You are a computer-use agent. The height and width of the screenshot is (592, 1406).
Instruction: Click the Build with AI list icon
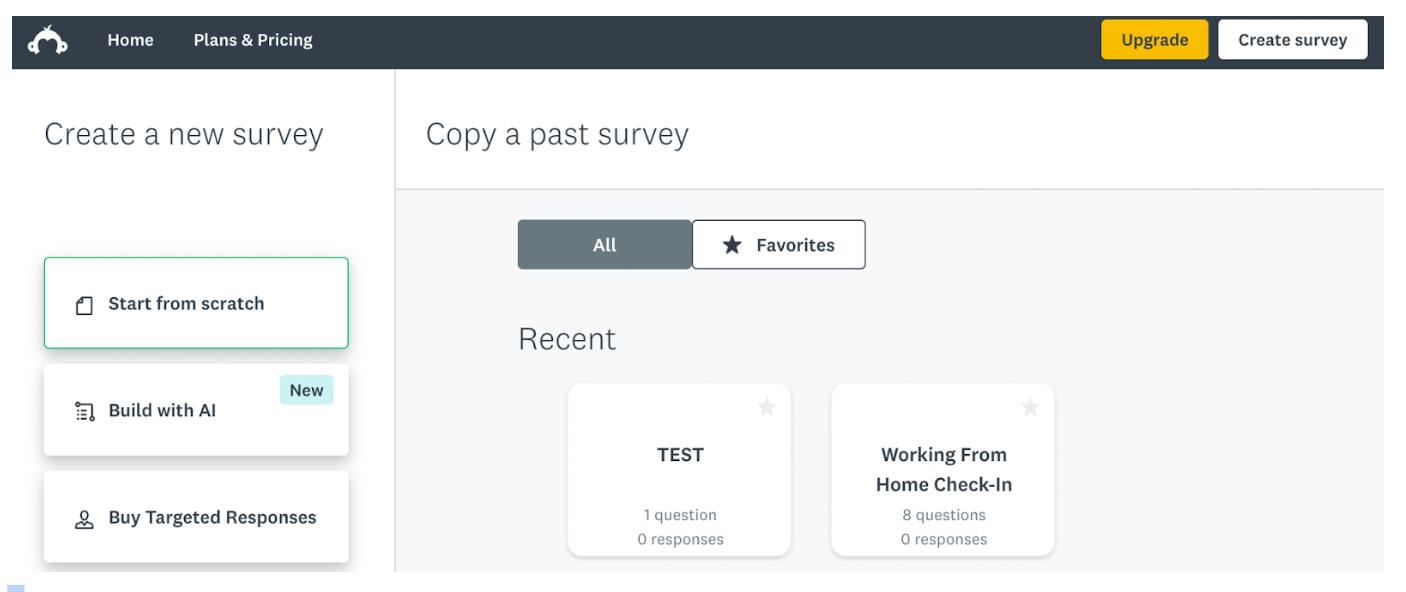point(84,410)
